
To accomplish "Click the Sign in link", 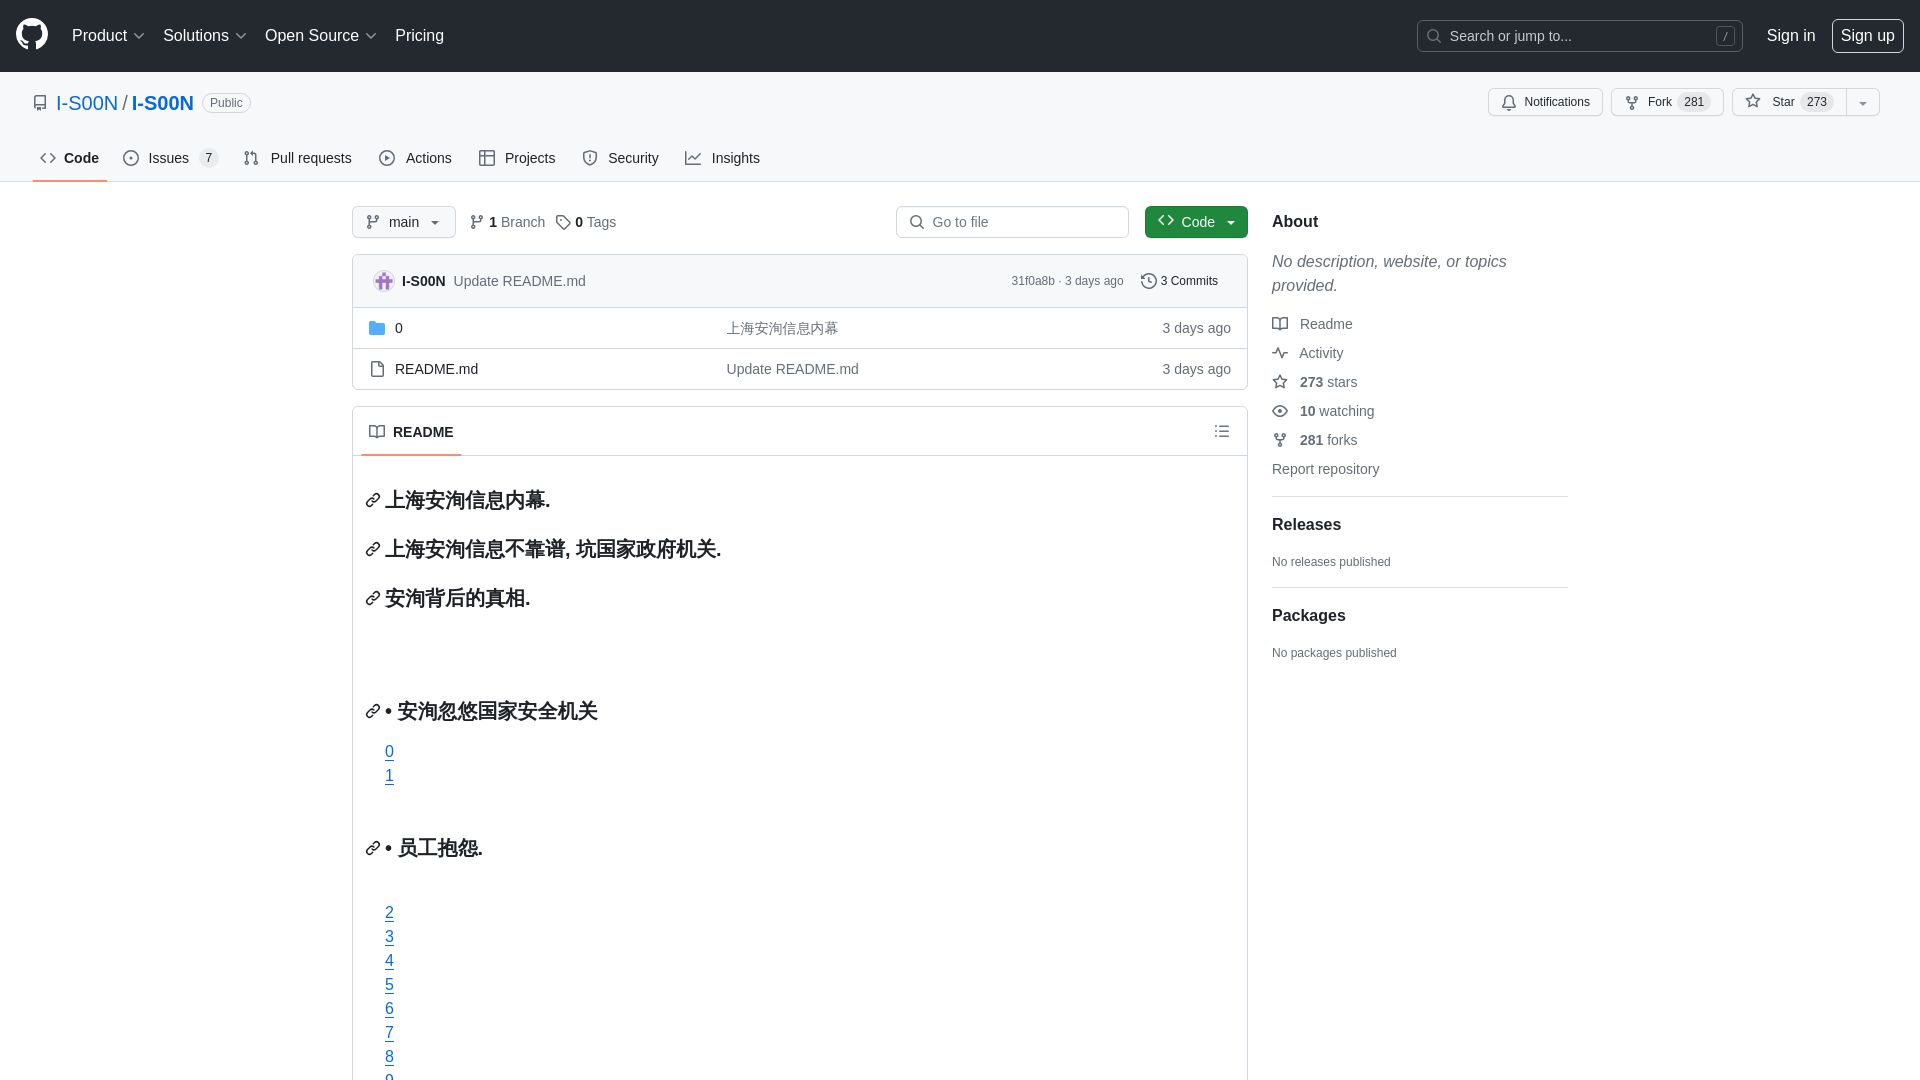I will pos(1790,36).
